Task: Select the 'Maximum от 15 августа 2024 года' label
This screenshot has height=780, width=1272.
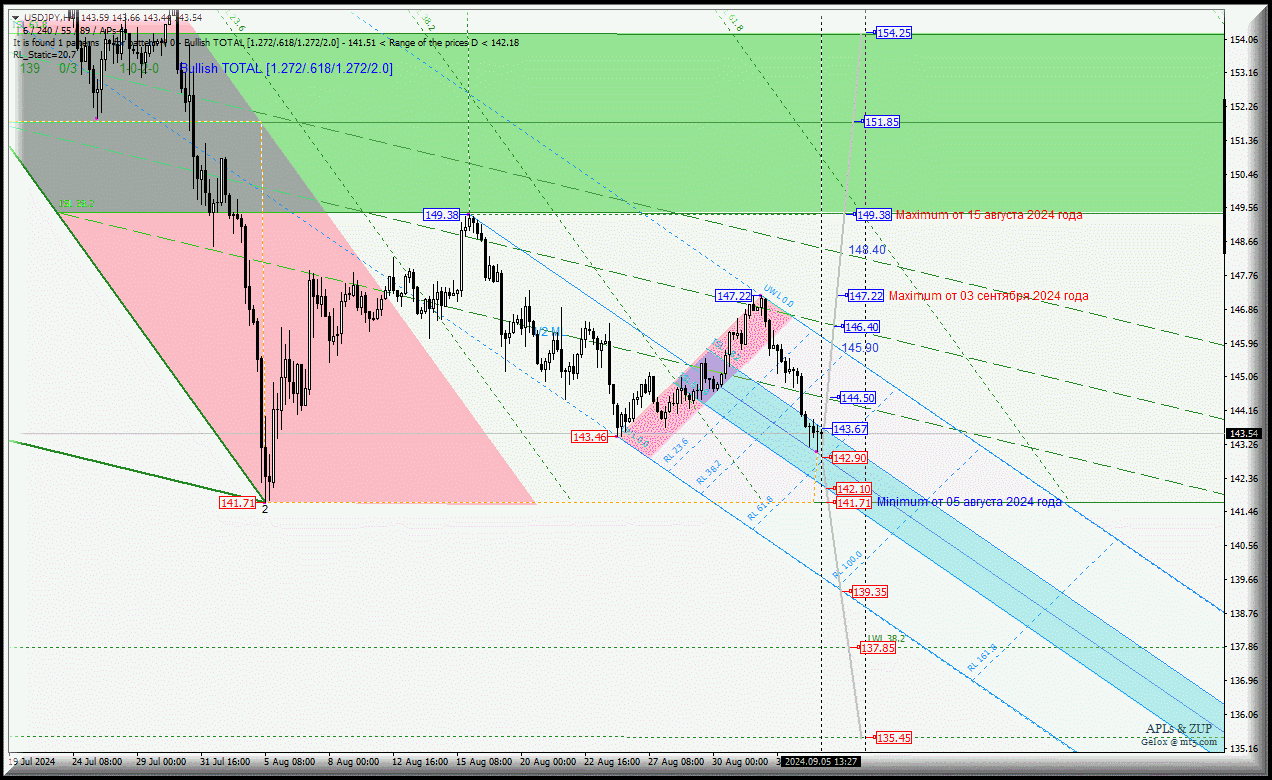Action: (988, 215)
